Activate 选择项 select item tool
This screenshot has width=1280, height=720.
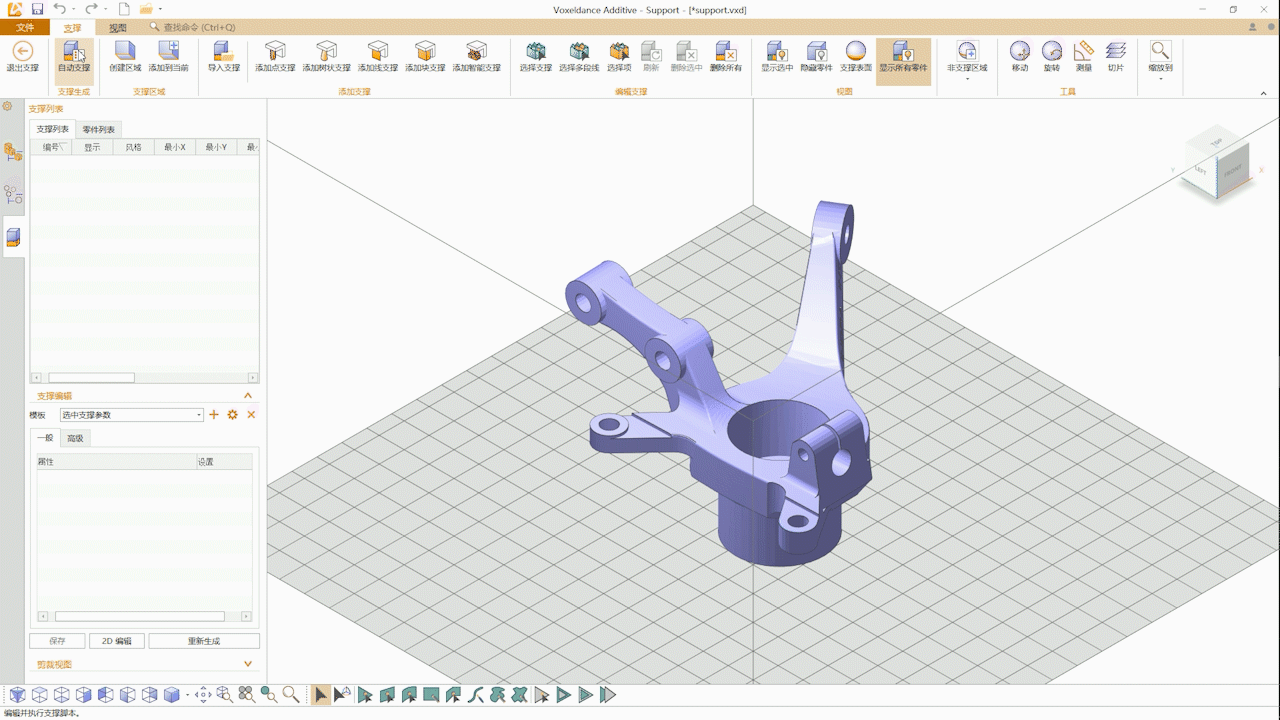(619, 57)
